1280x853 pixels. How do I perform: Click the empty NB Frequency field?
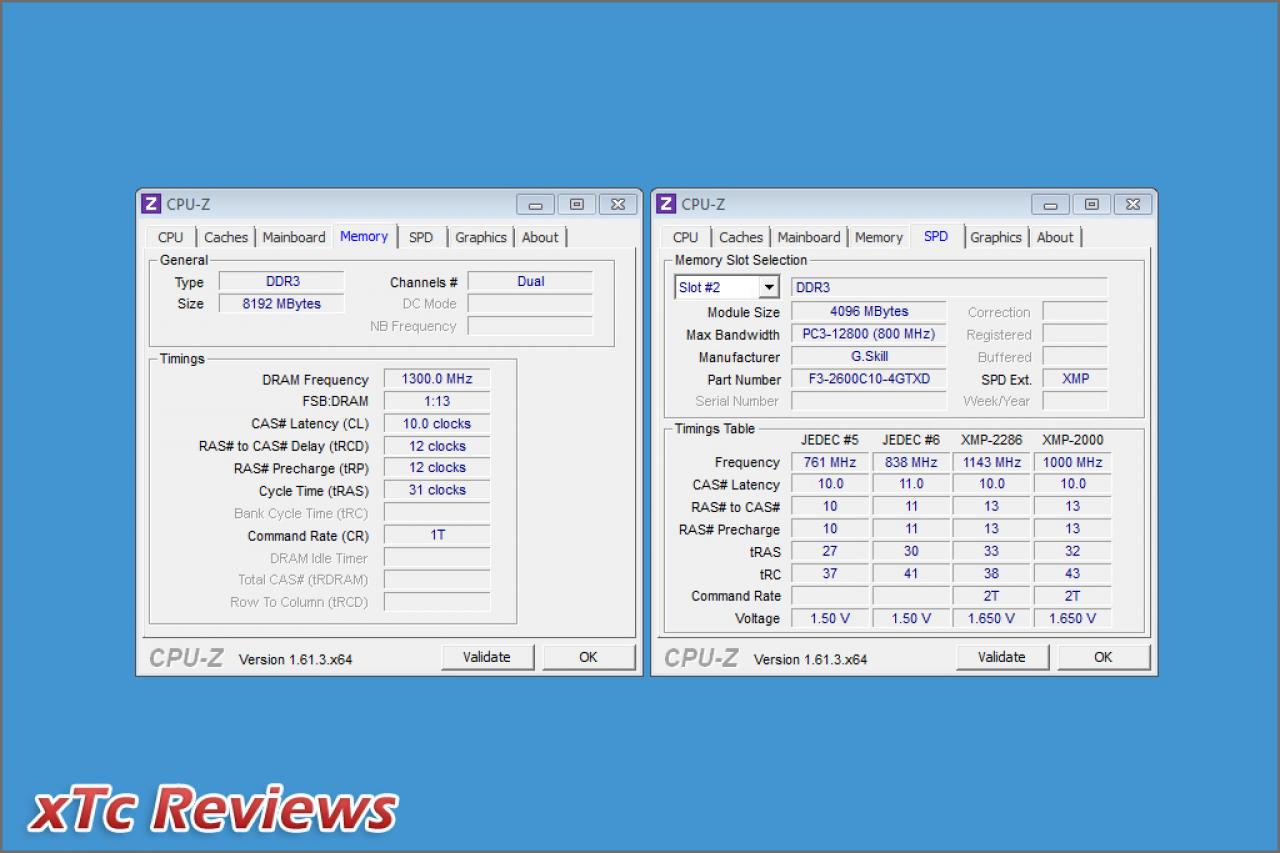click(x=530, y=326)
